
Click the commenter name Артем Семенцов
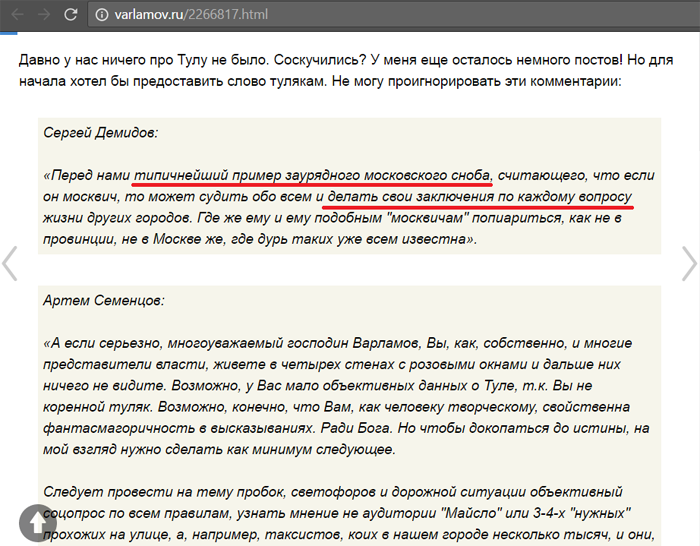pos(104,300)
